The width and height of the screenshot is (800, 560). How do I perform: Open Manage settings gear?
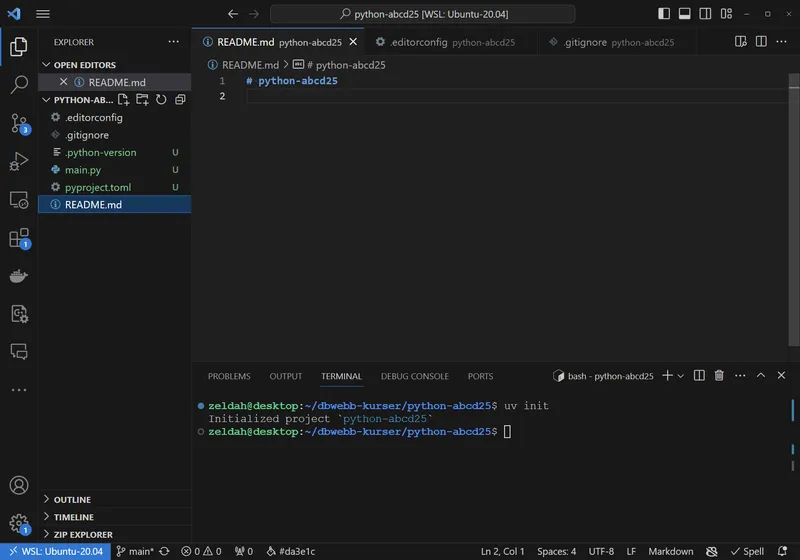[x=19, y=523]
